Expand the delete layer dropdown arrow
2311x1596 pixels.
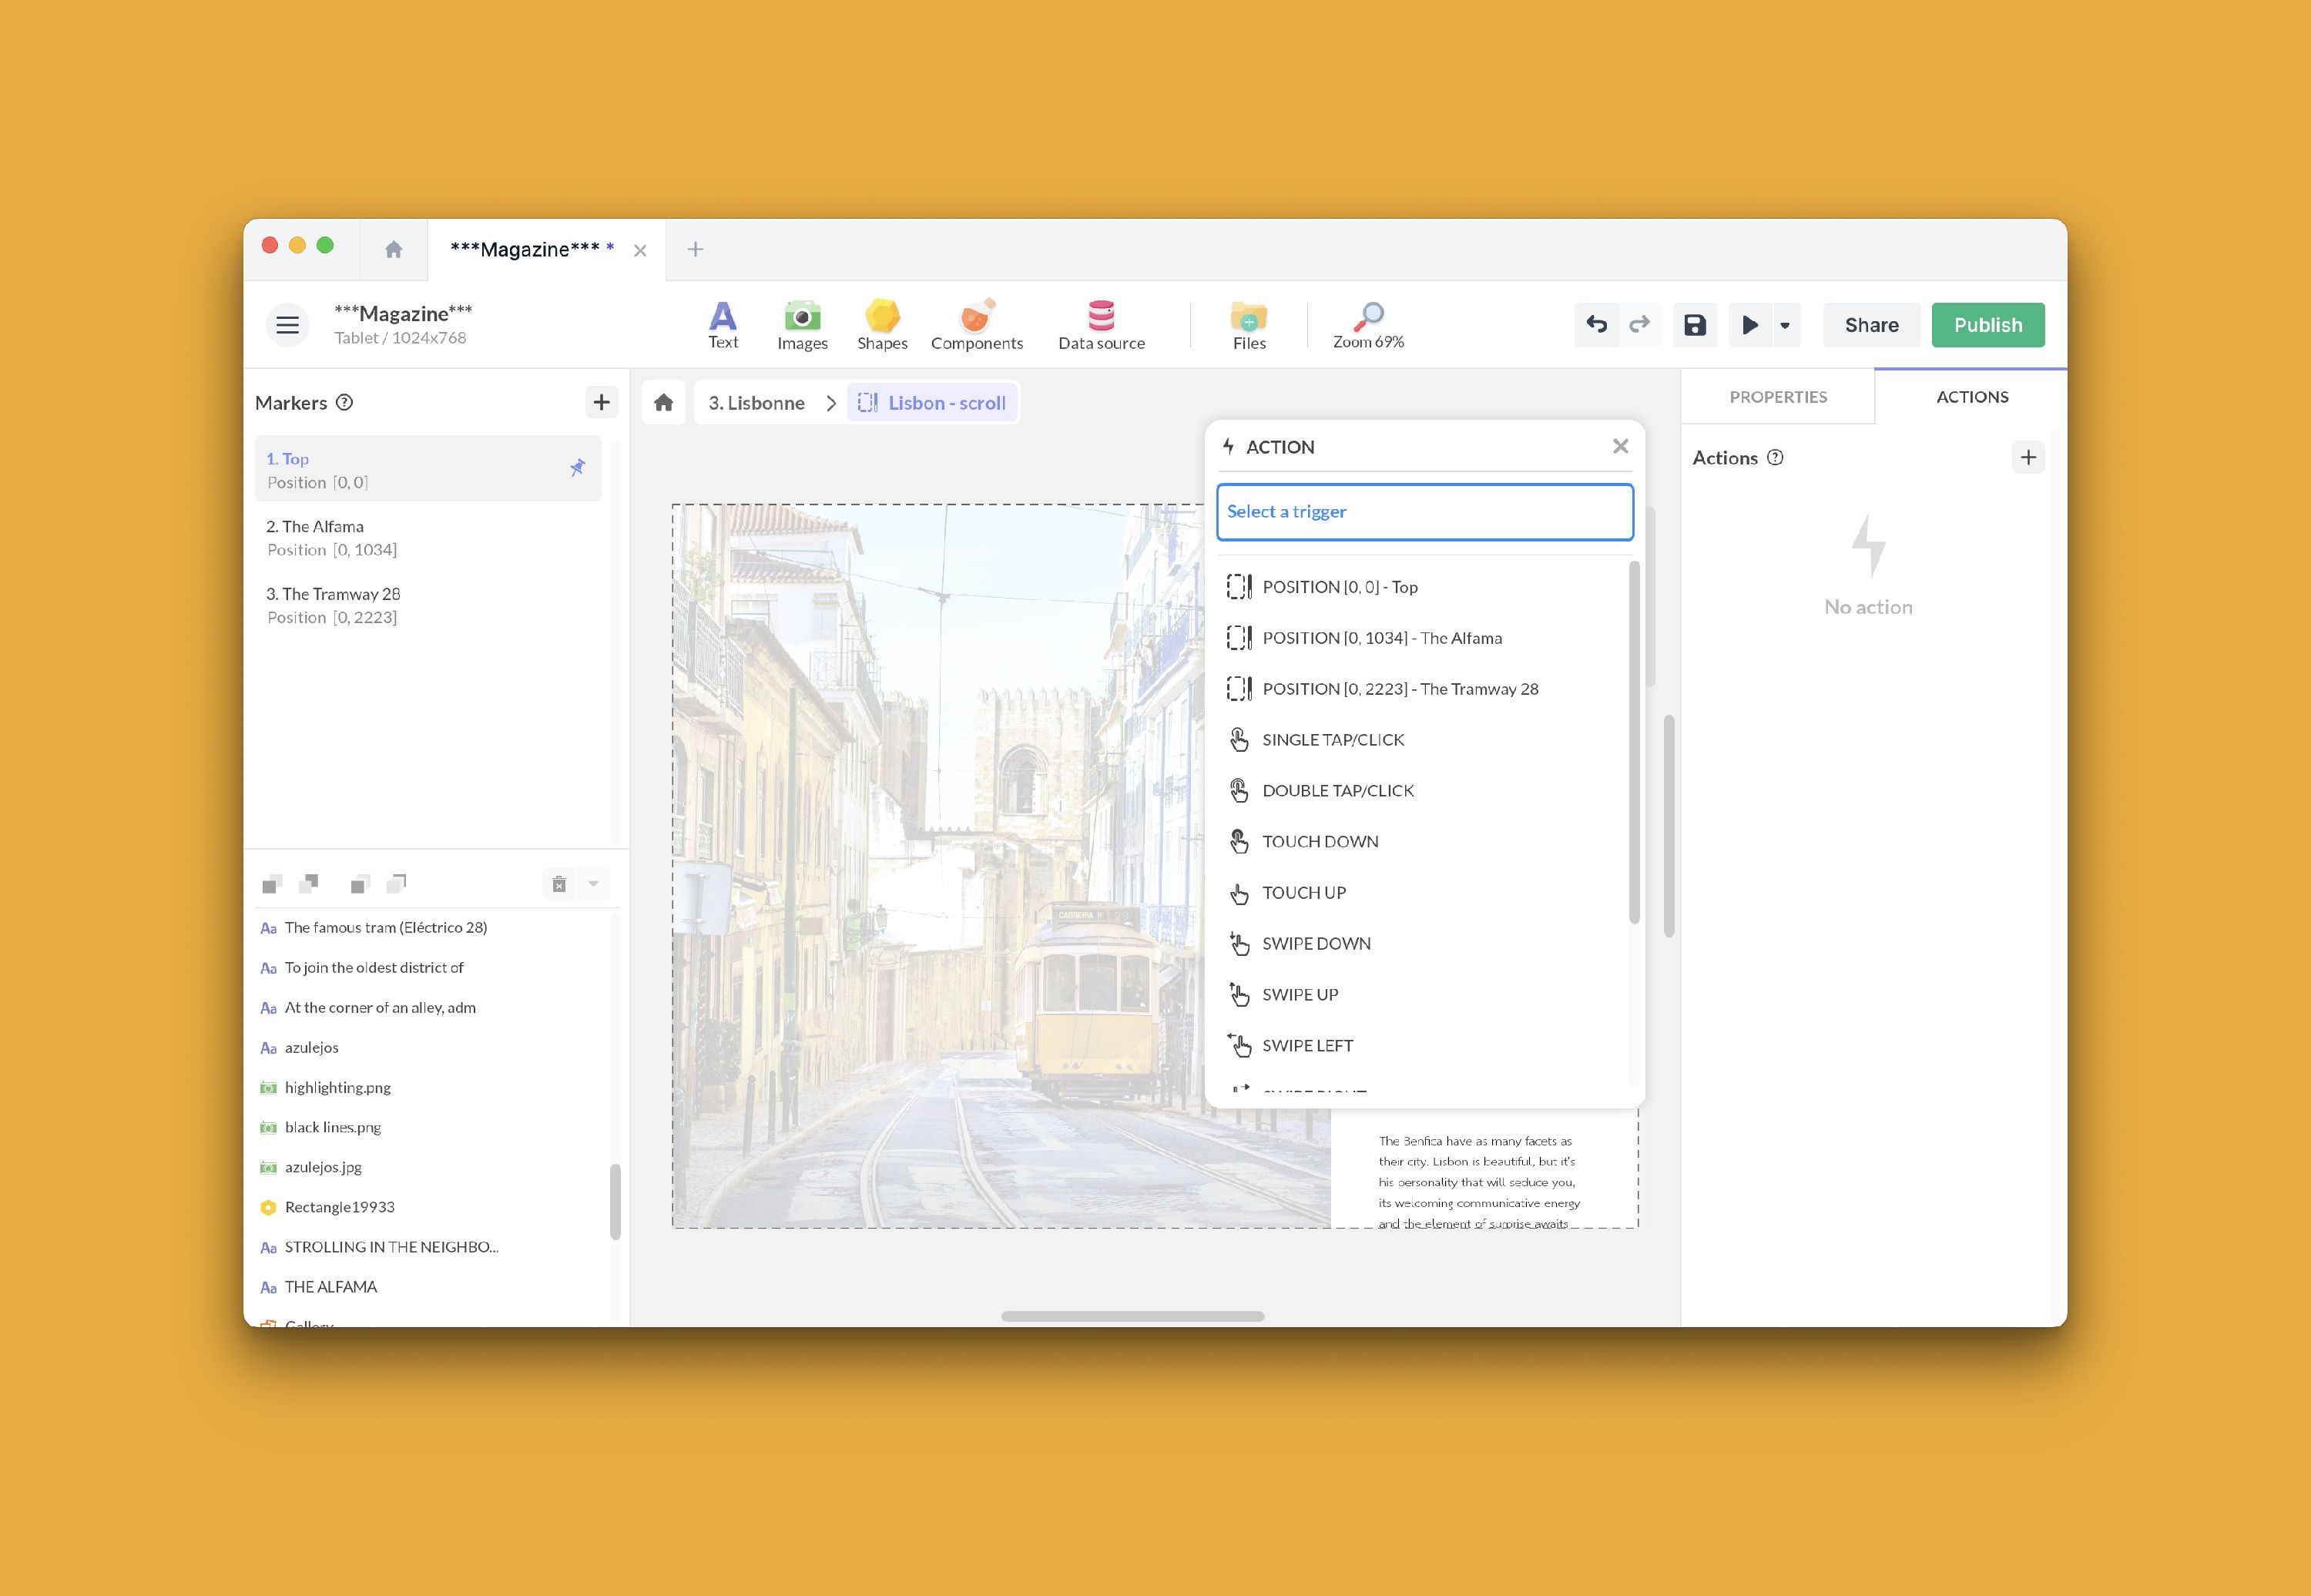pos(594,883)
